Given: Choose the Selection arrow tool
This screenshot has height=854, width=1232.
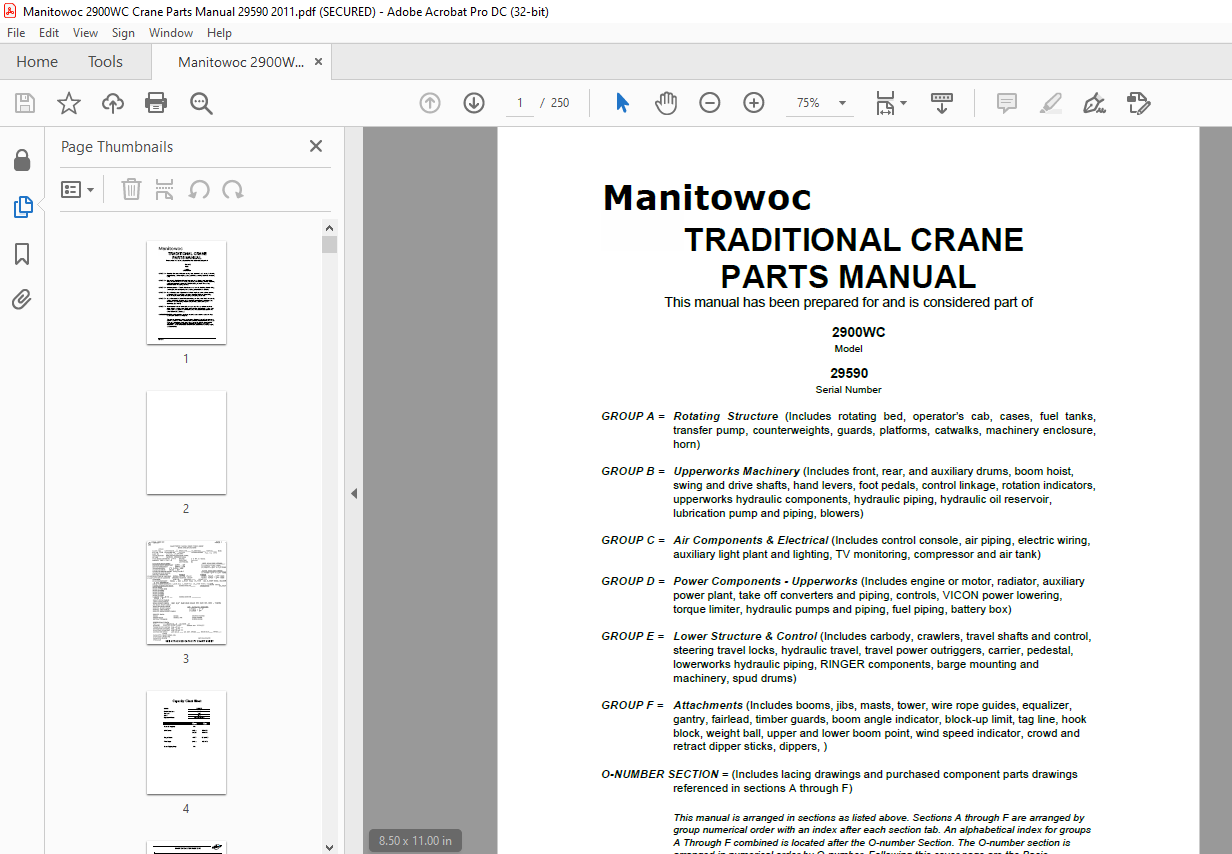Looking at the screenshot, I should coord(622,103).
